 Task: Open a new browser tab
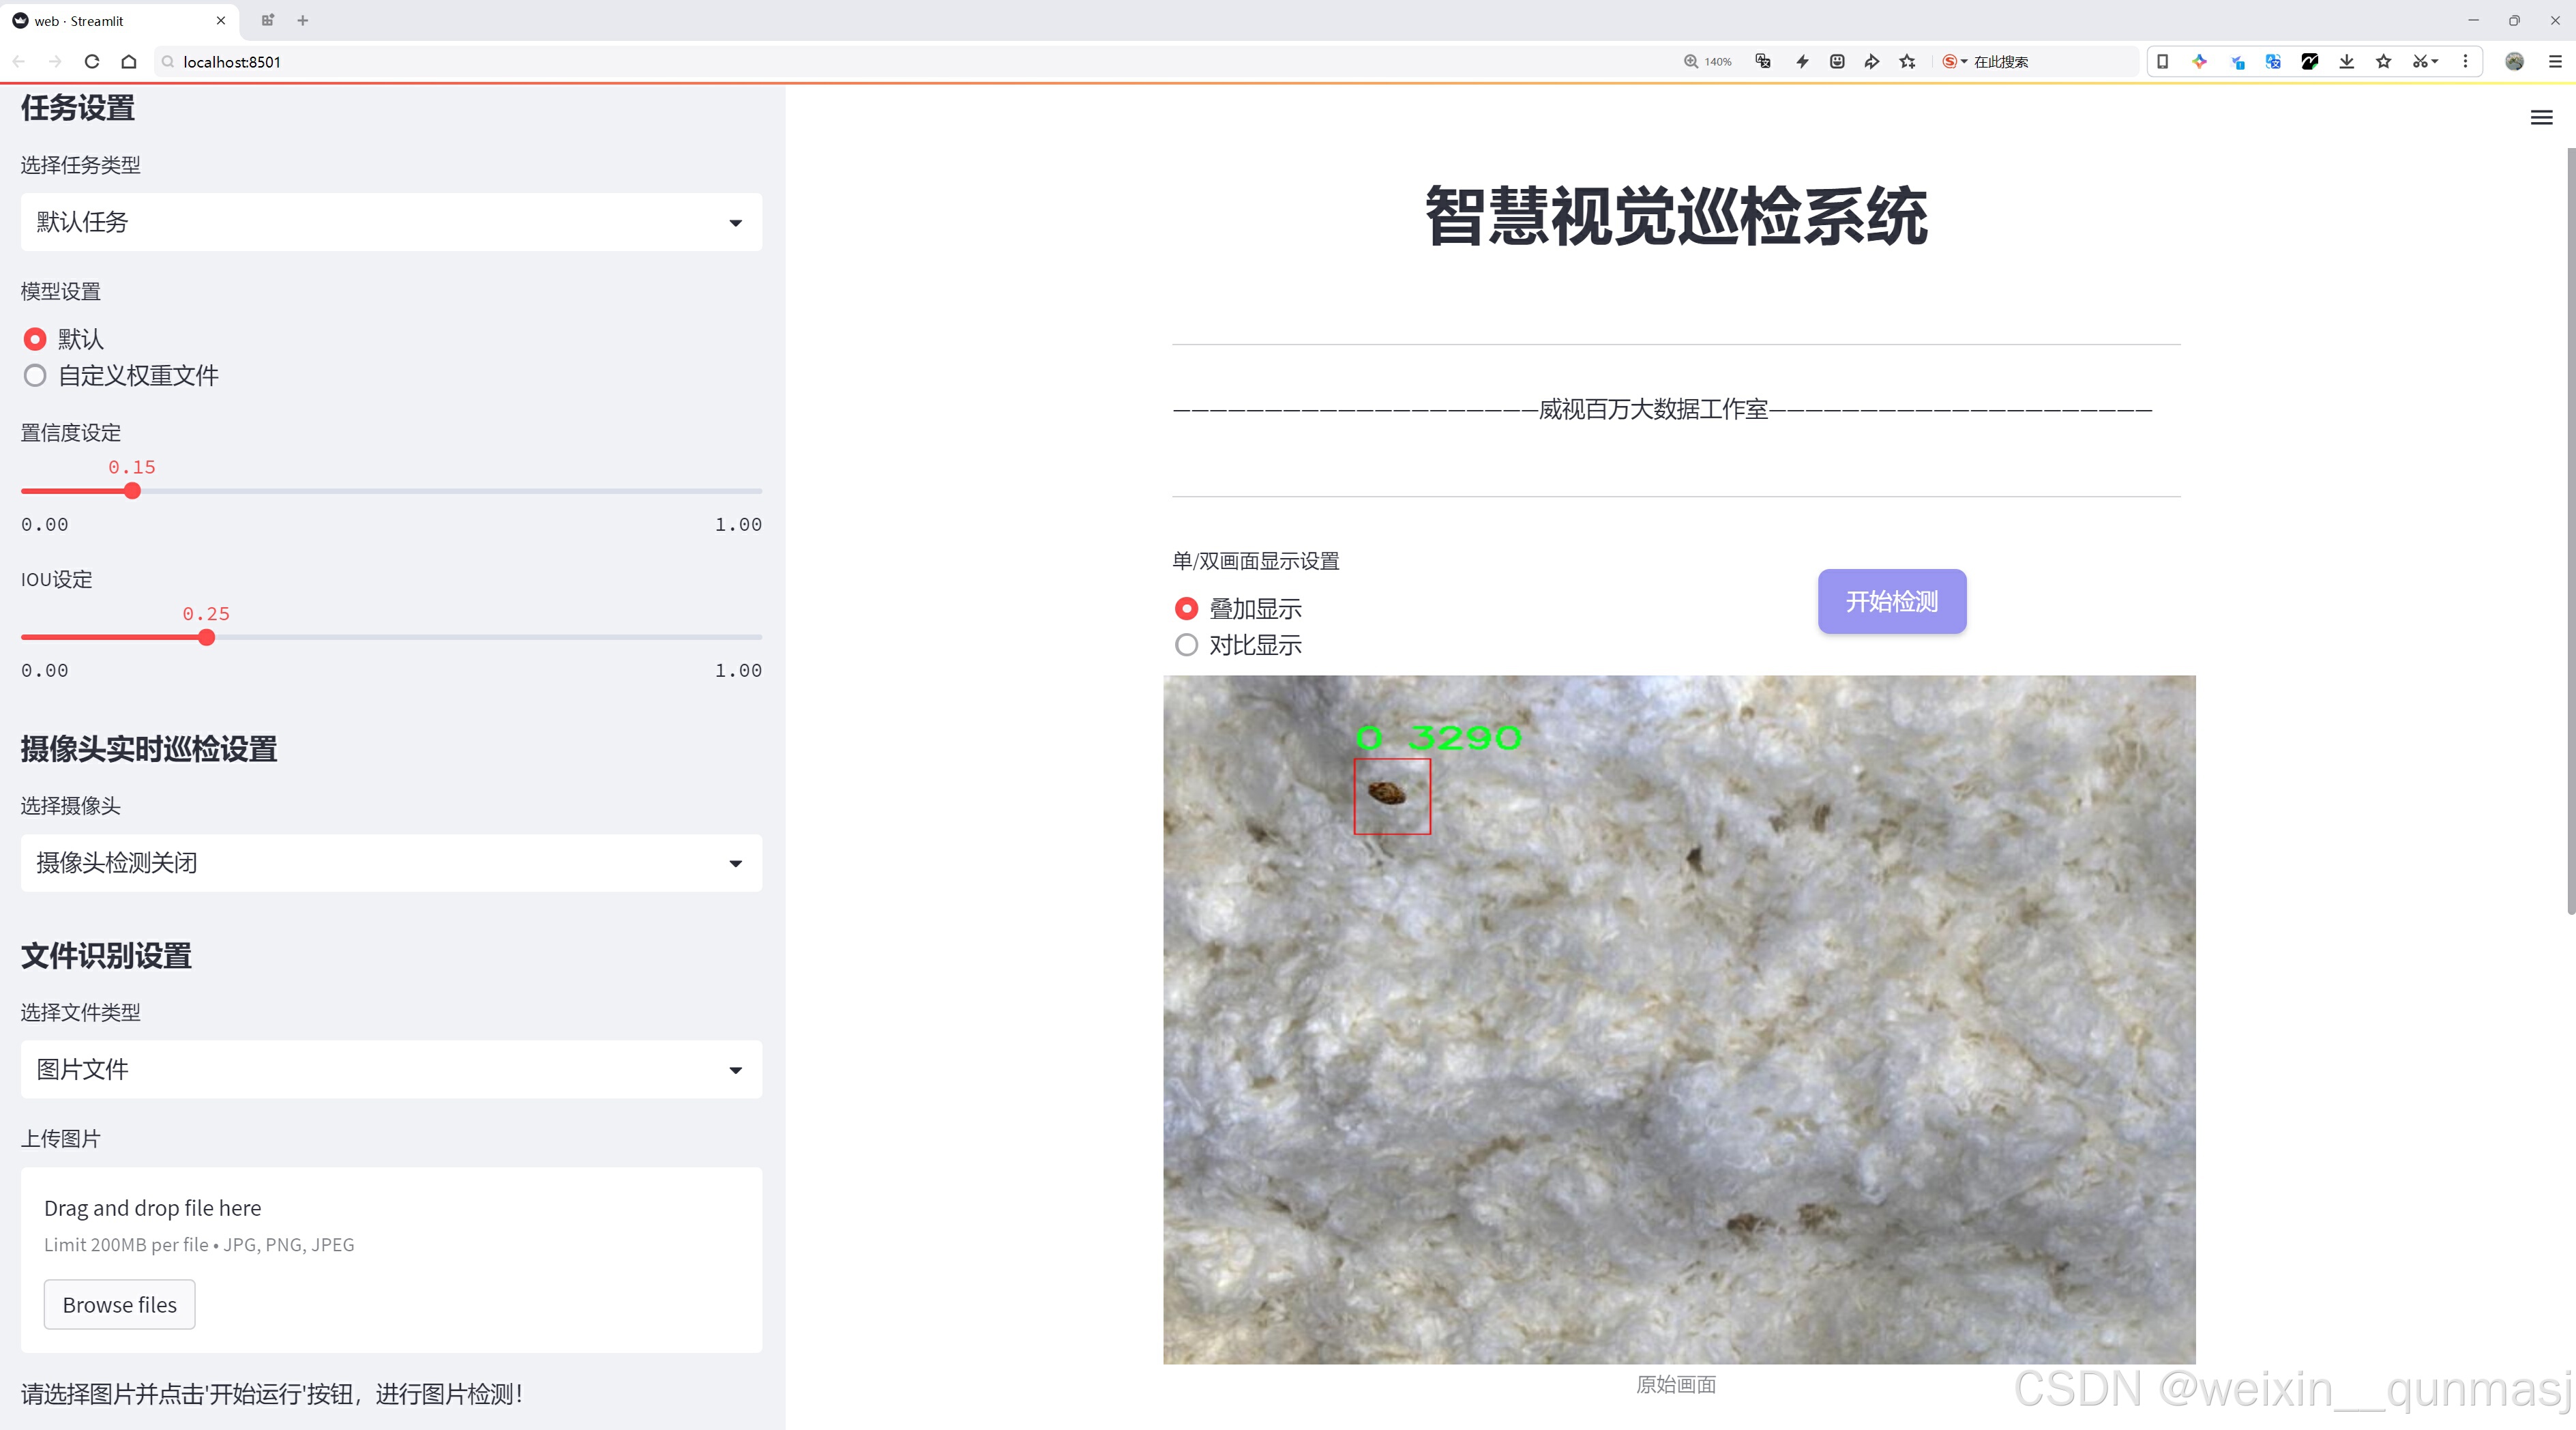pos(303,20)
